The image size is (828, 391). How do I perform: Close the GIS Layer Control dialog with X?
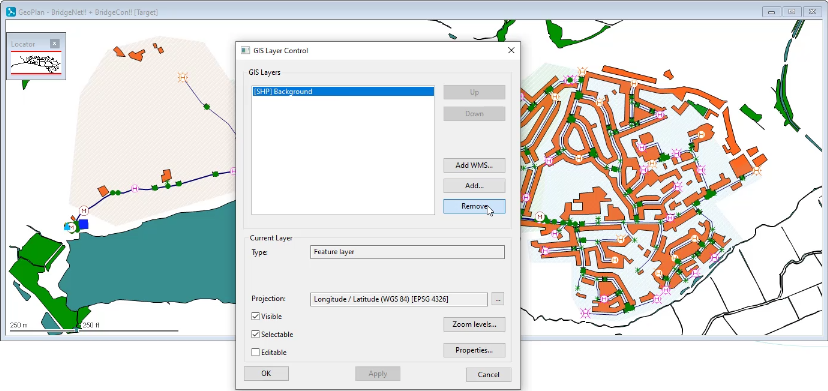pos(511,51)
